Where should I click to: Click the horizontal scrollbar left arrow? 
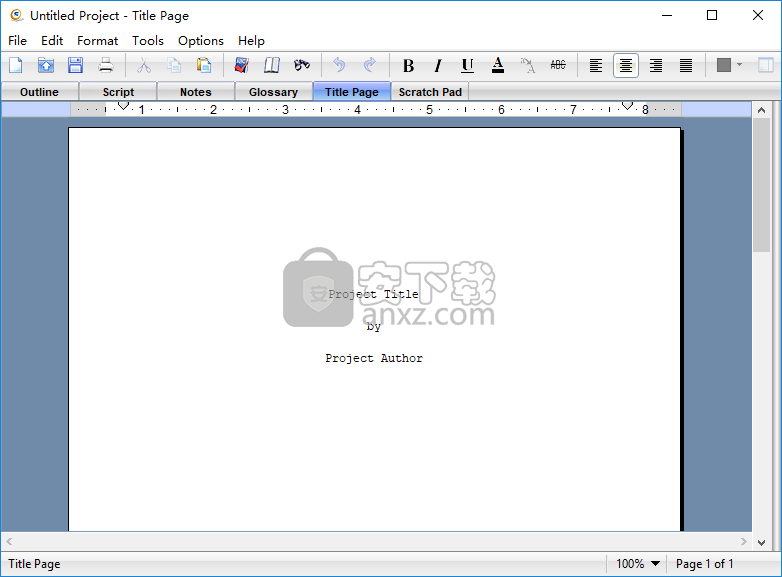(x=9, y=541)
